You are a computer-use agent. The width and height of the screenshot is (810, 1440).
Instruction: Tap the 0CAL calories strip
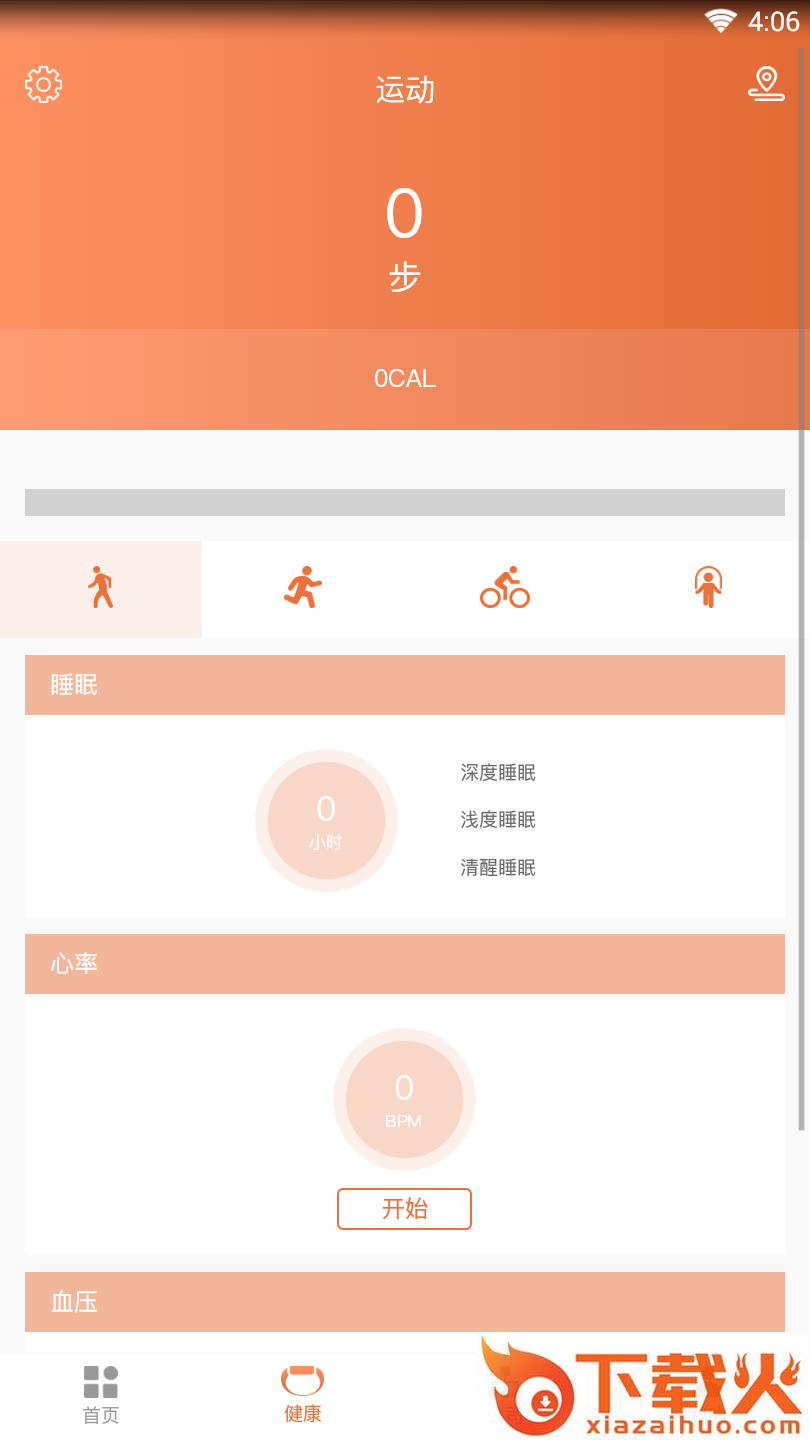[405, 379]
